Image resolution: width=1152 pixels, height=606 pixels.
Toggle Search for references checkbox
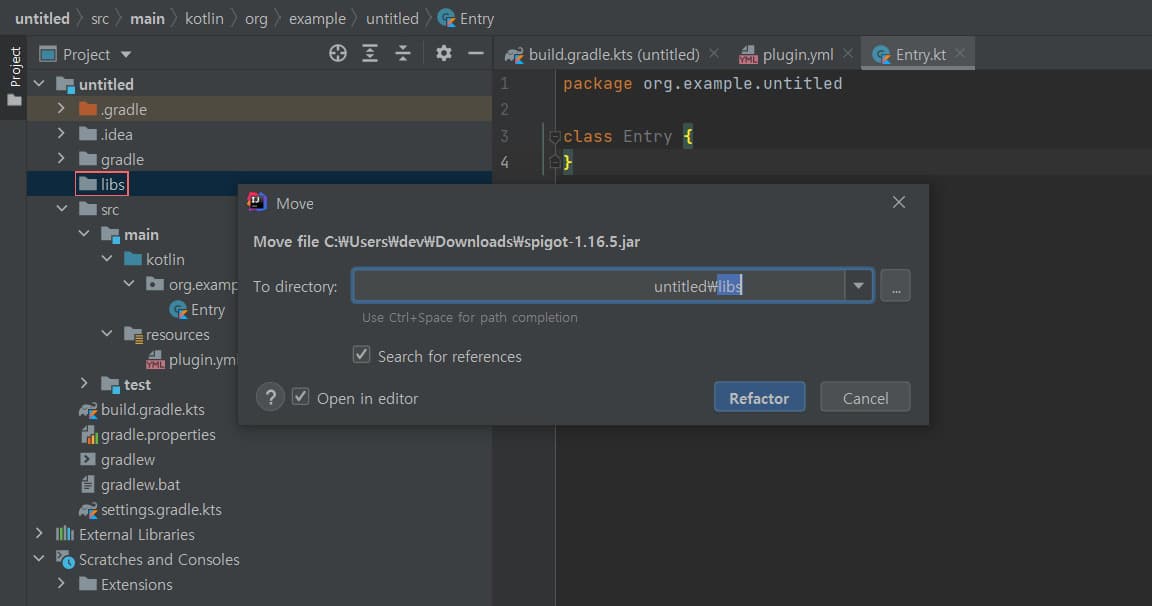362,355
